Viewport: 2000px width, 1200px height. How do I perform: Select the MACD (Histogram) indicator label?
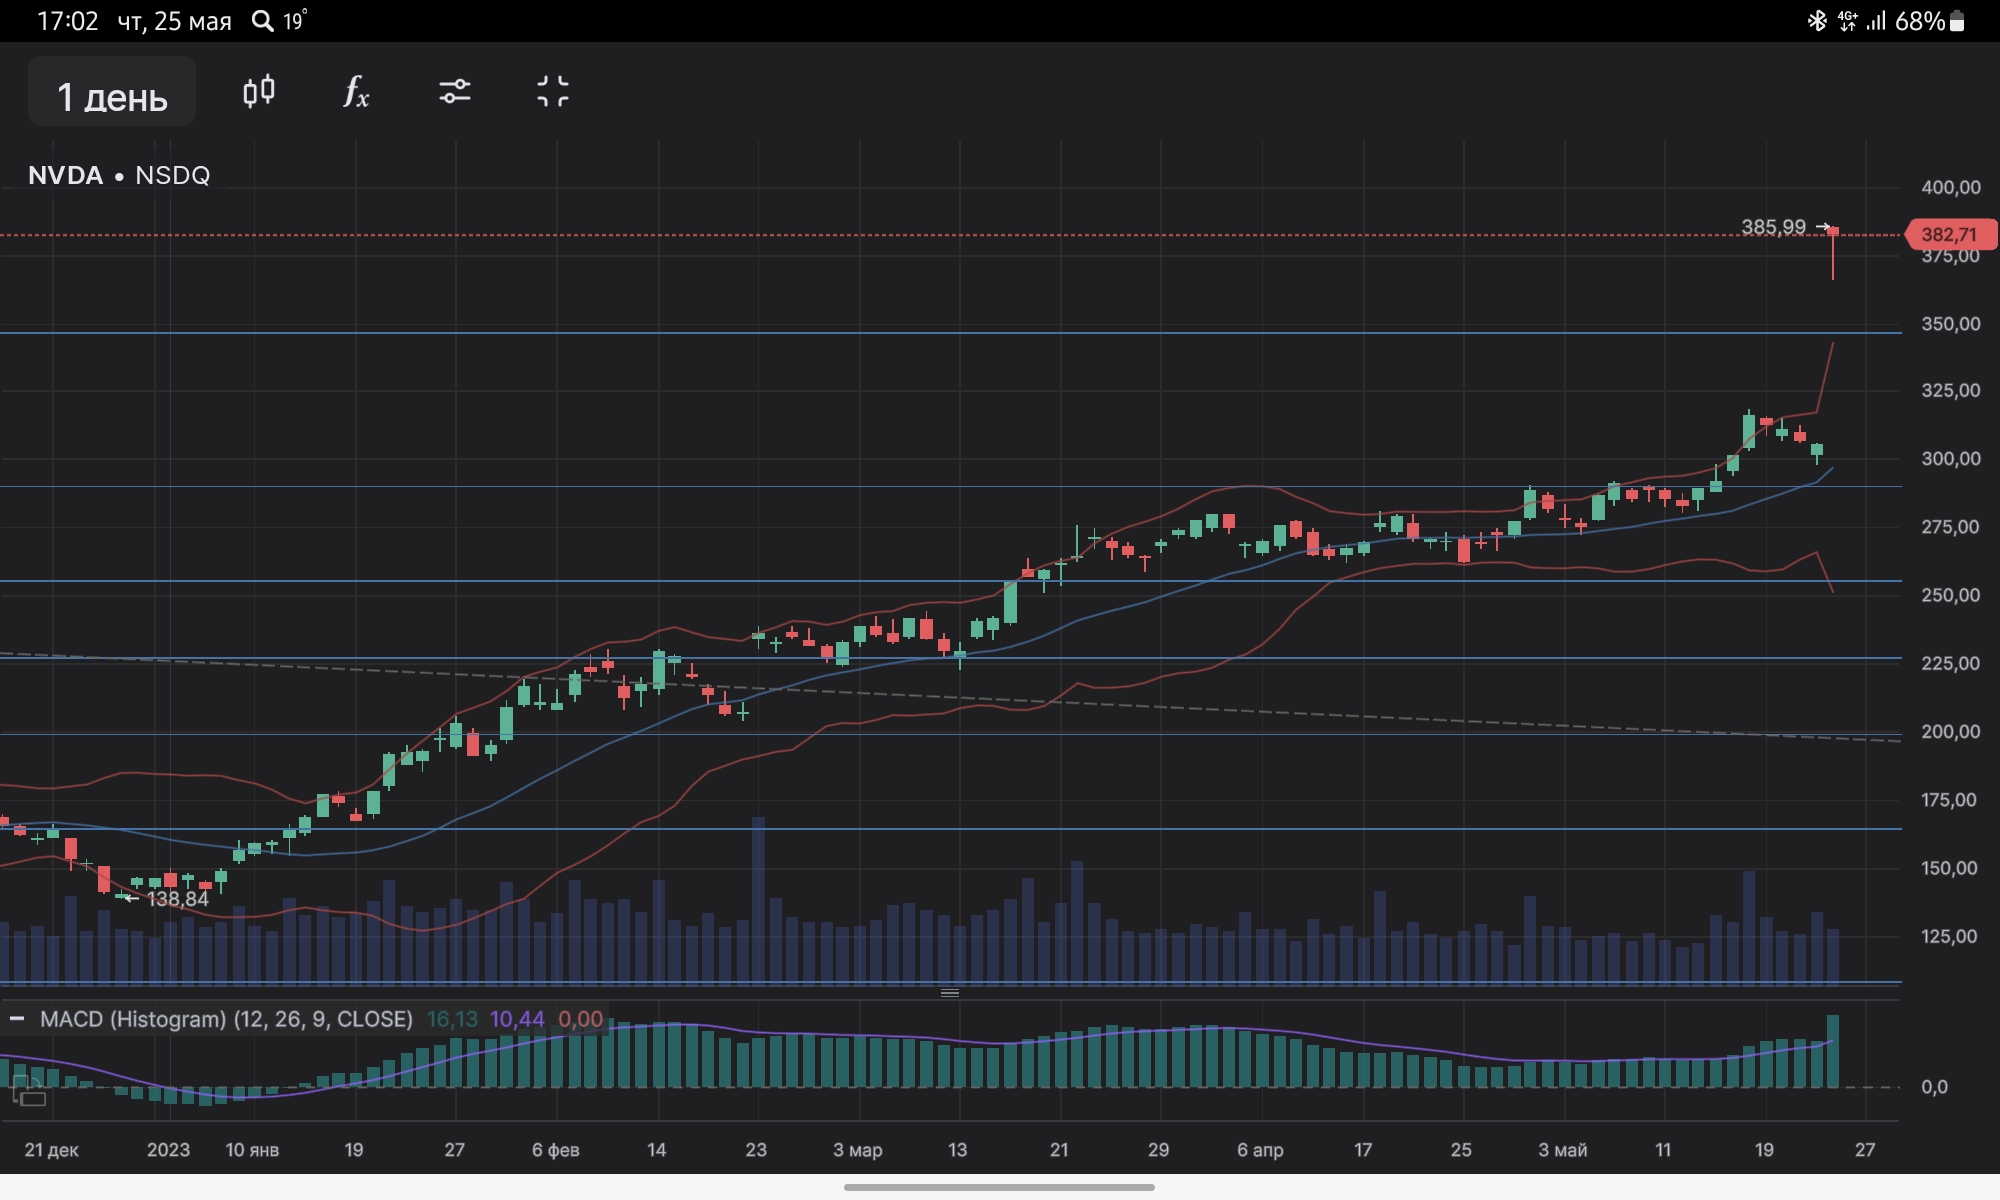click(226, 1019)
